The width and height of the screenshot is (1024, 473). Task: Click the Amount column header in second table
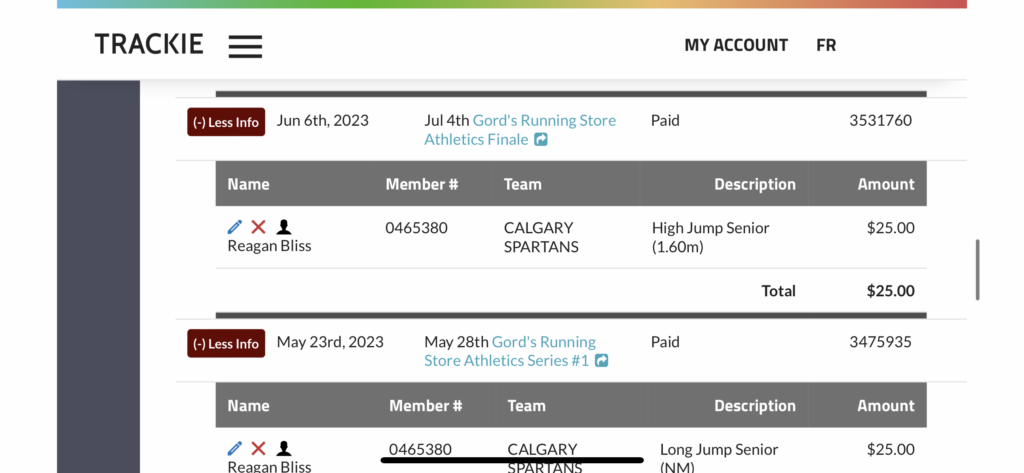[x=886, y=406]
